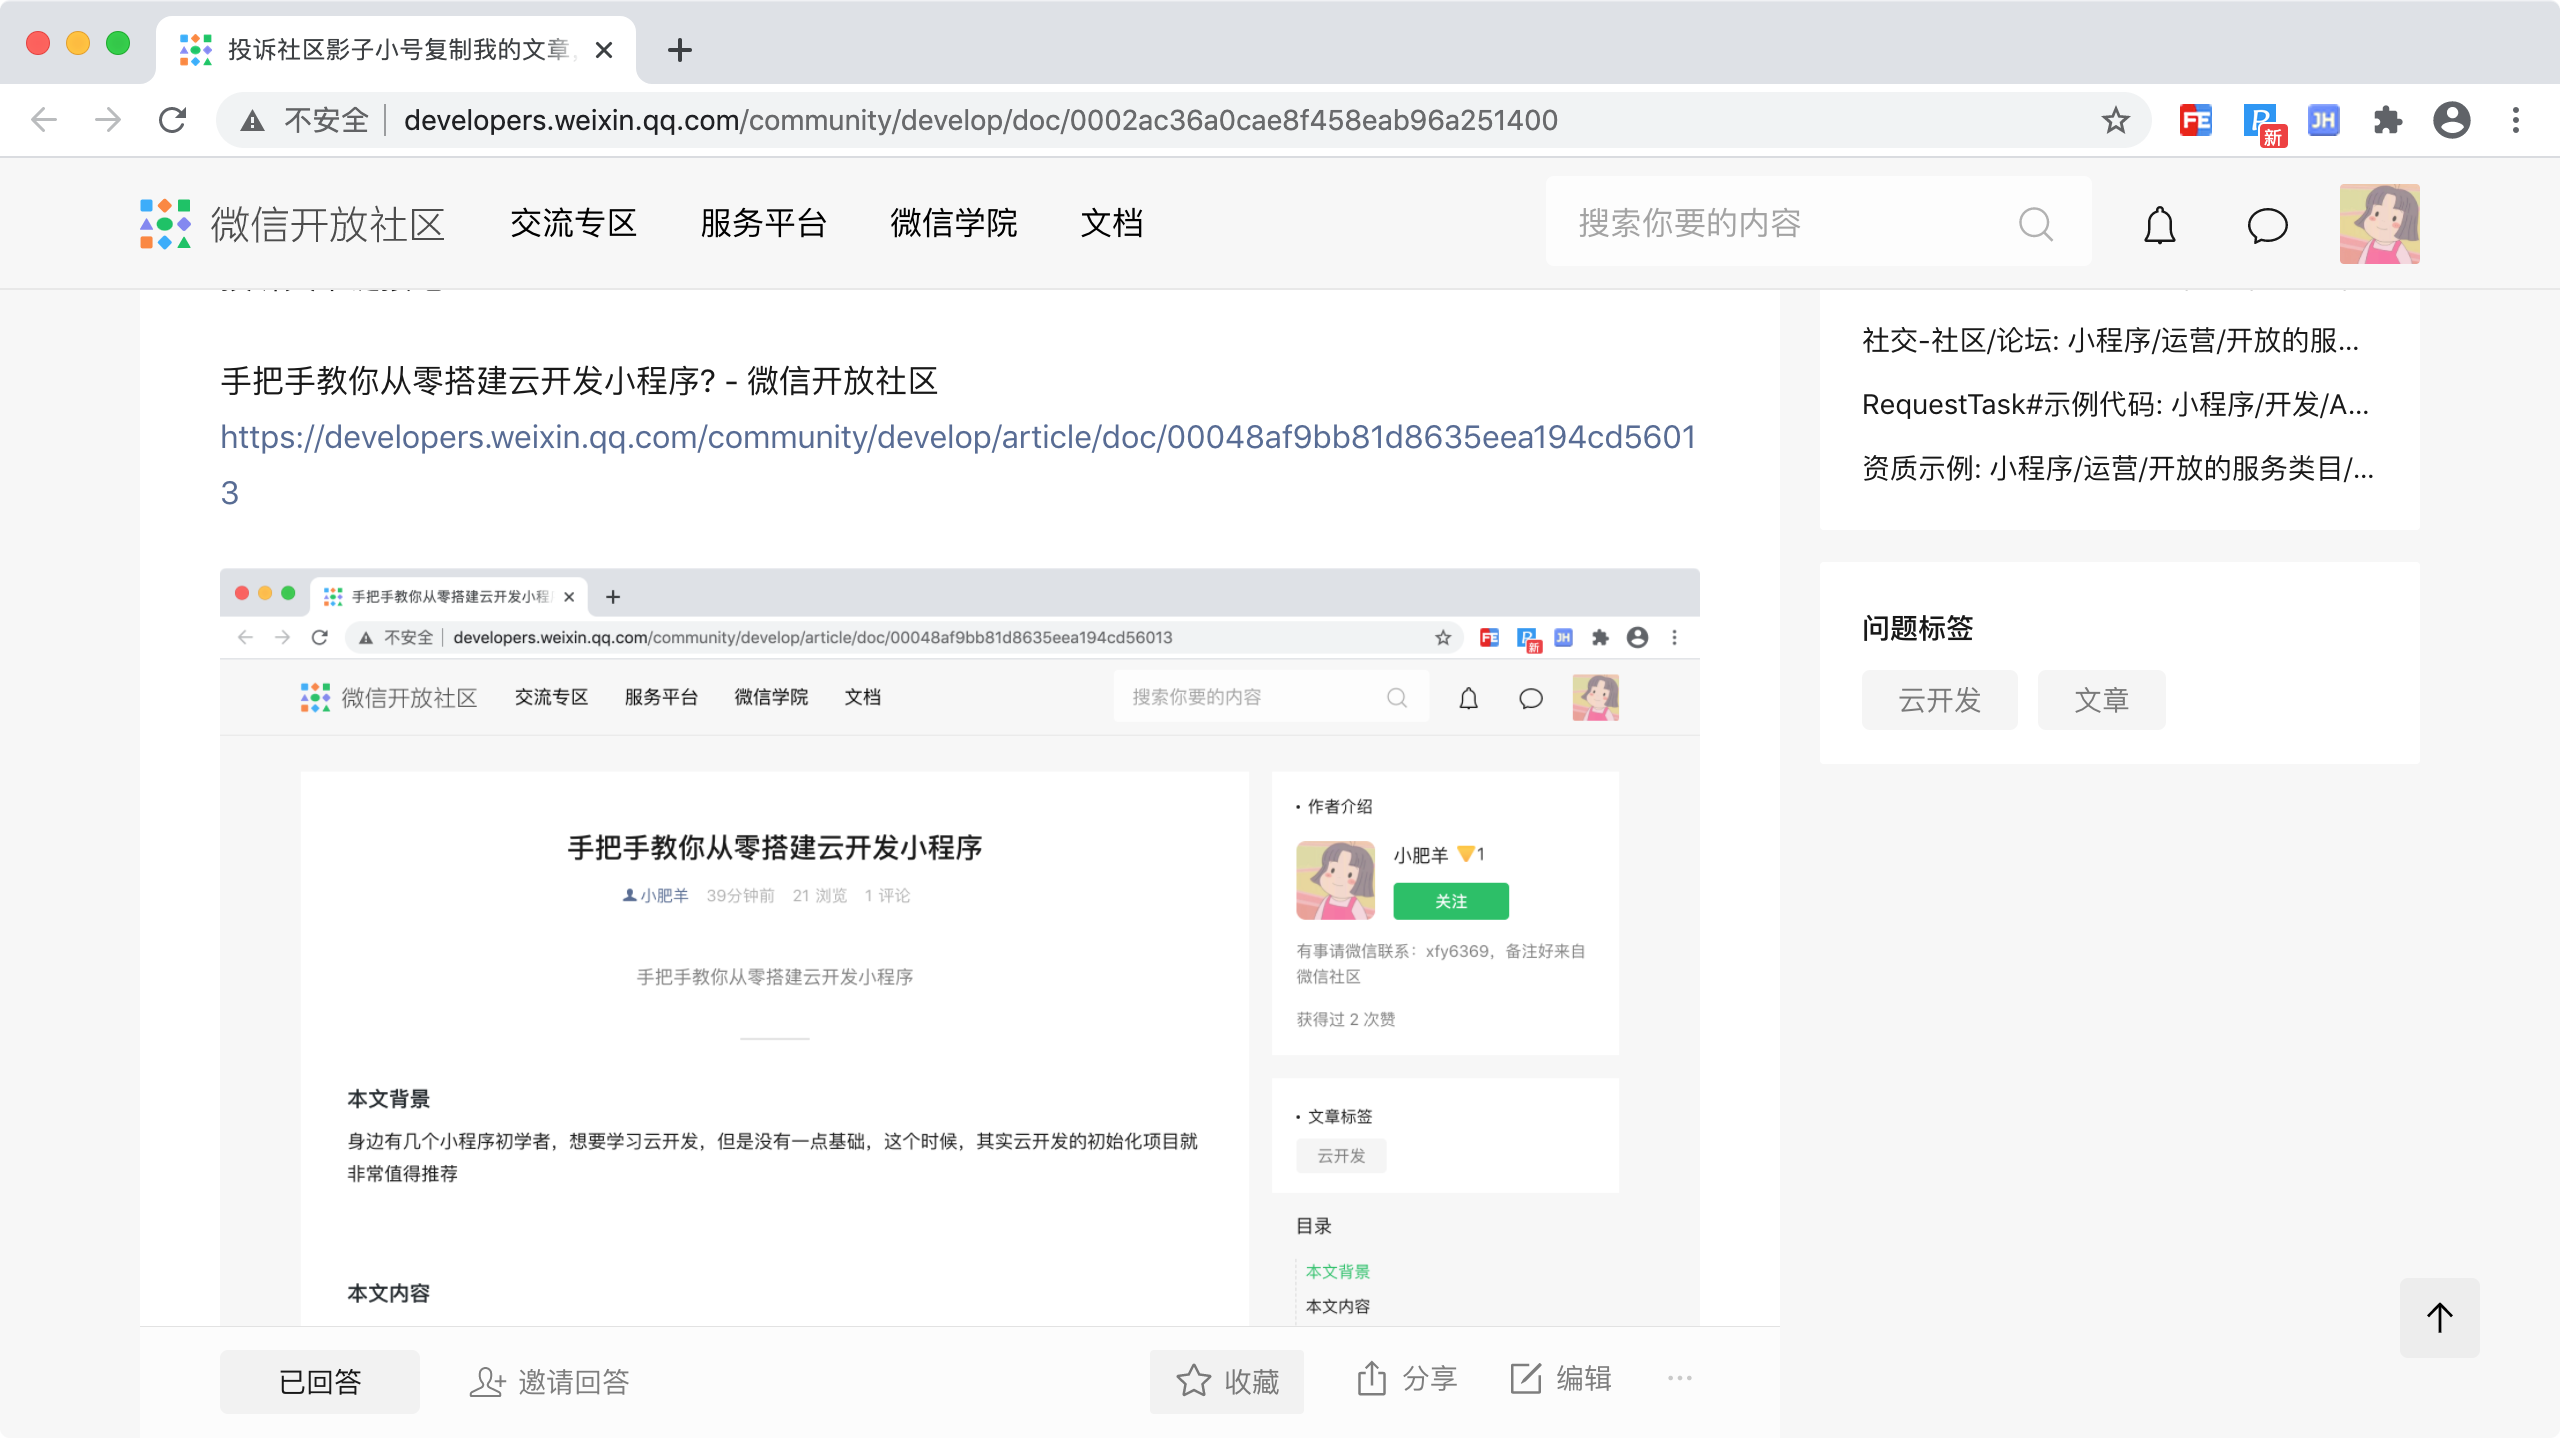Open the user avatar menu
Screen dimensions: 2560x1438
pyautogui.click(x=2379, y=224)
